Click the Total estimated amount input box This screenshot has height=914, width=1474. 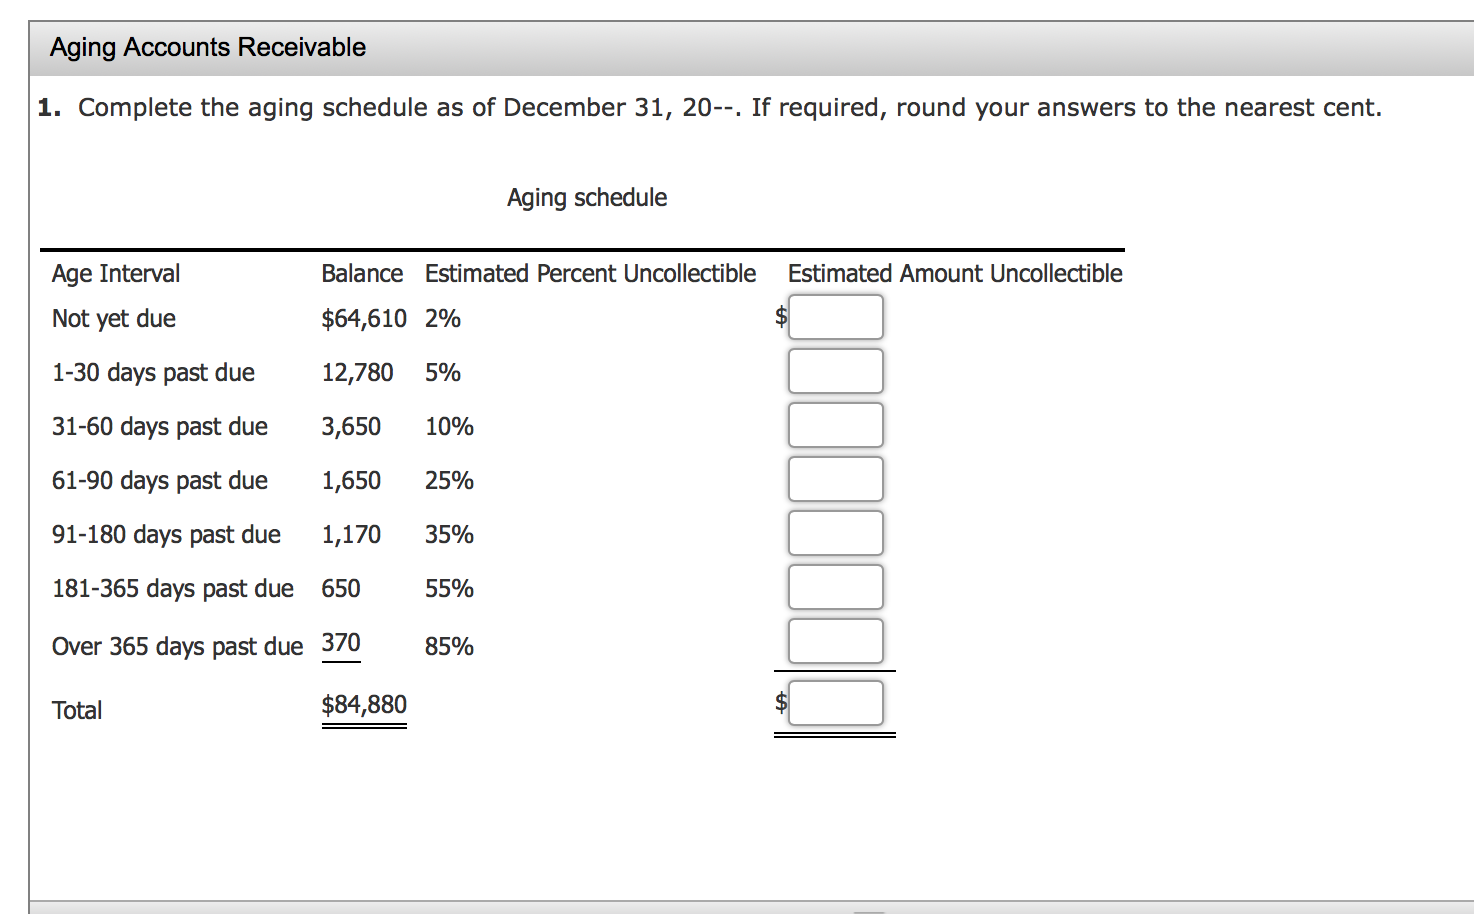[835, 702]
